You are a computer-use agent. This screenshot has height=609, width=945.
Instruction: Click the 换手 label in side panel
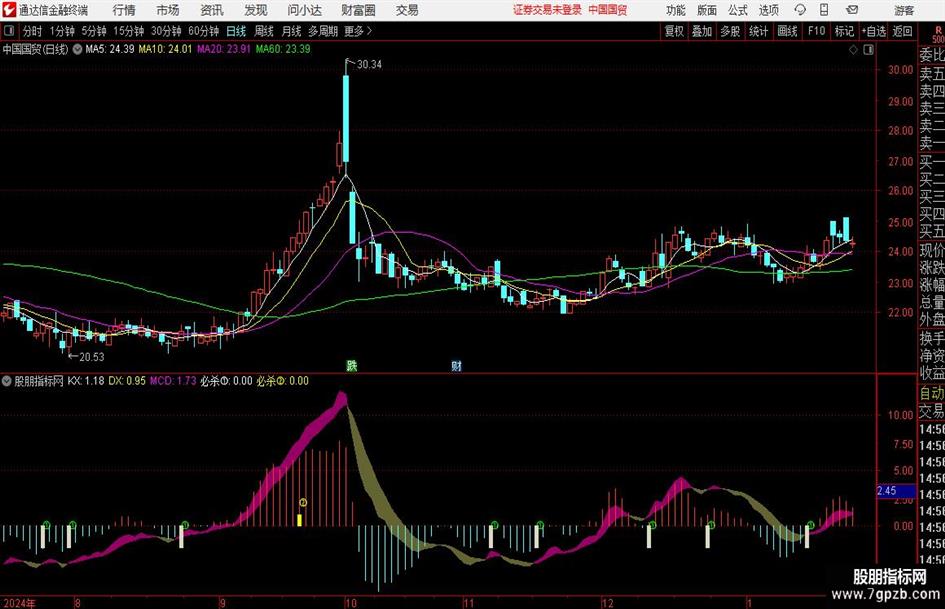click(x=932, y=338)
